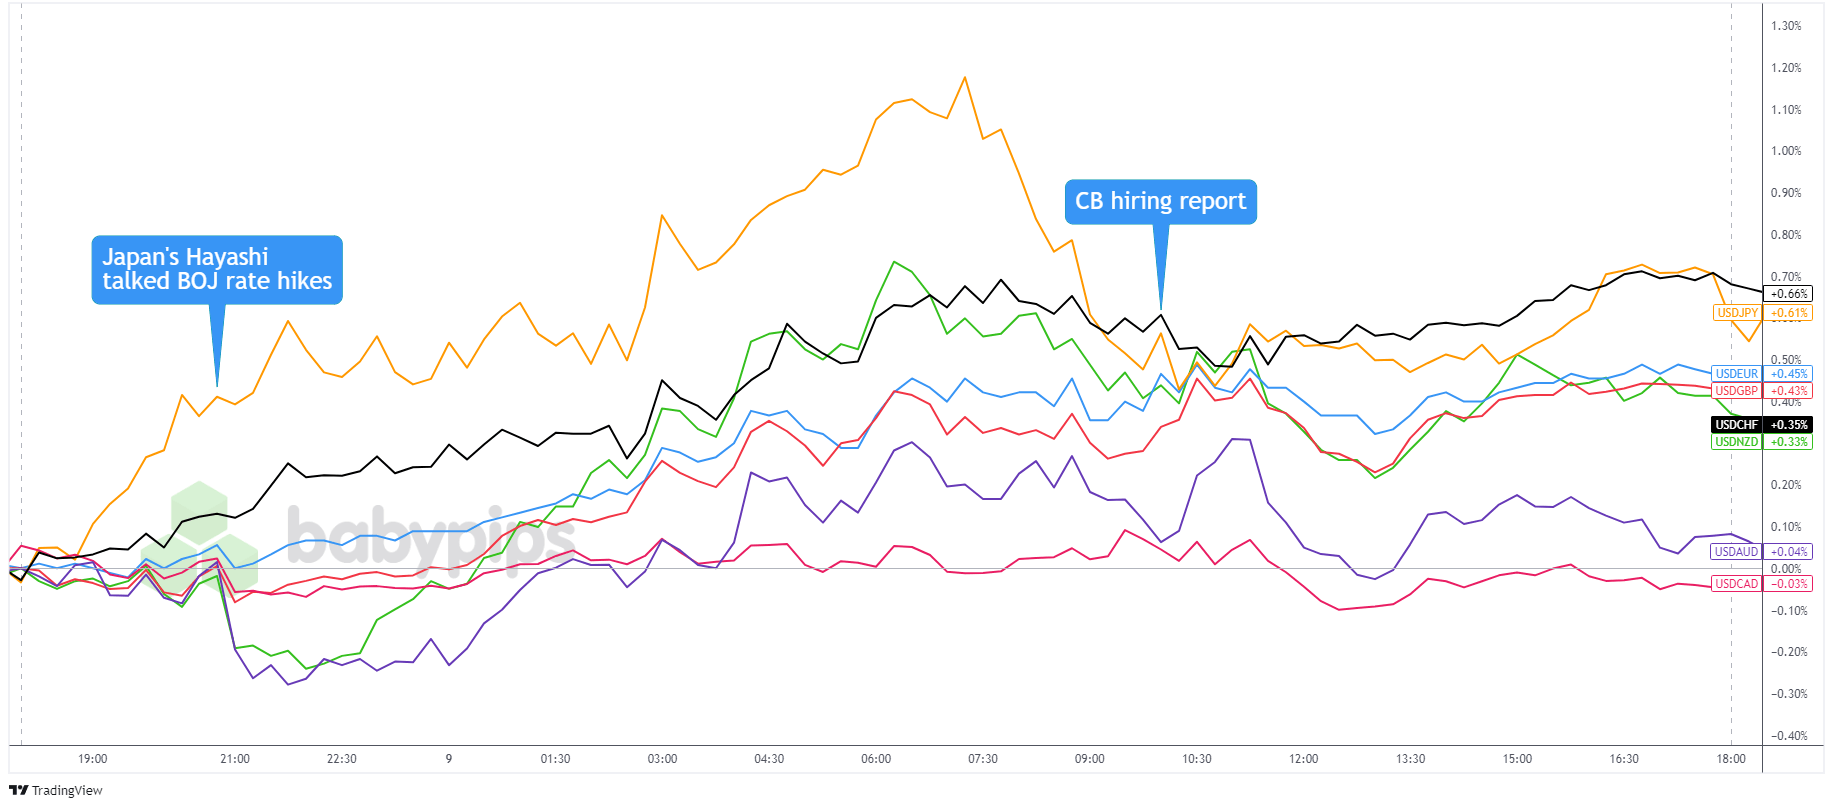Click the USDAUD series label

[1737, 552]
